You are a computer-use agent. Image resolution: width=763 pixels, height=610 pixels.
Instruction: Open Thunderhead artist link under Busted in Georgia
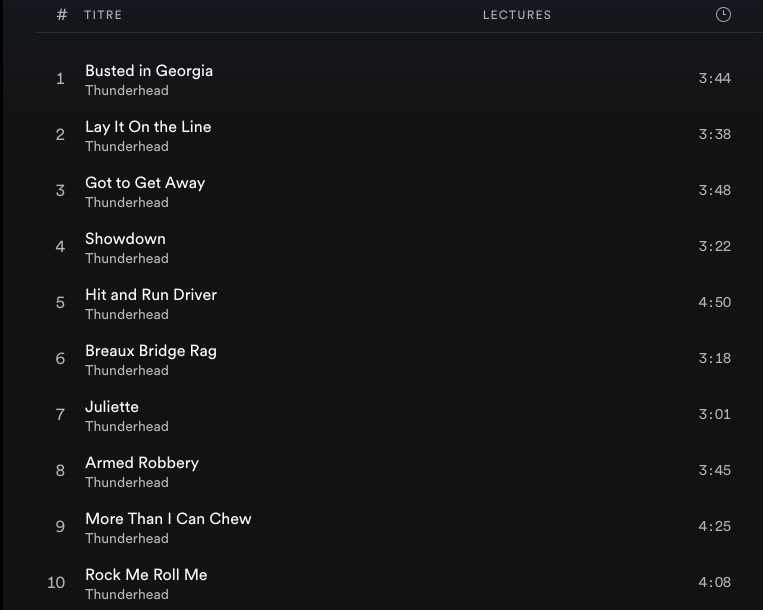[x=127, y=90]
